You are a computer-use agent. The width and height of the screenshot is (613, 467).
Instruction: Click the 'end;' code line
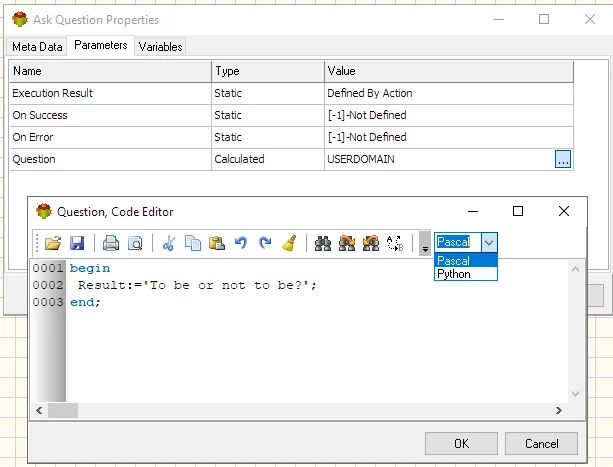(85, 302)
